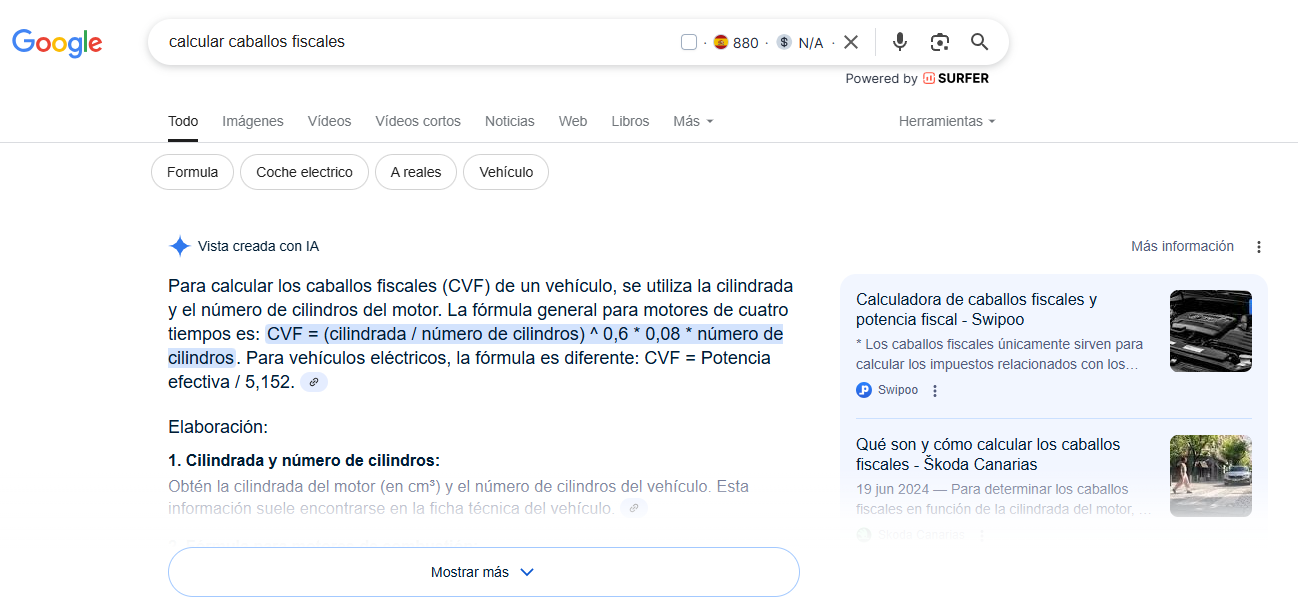Switch to the Web tab

(x=573, y=121)
